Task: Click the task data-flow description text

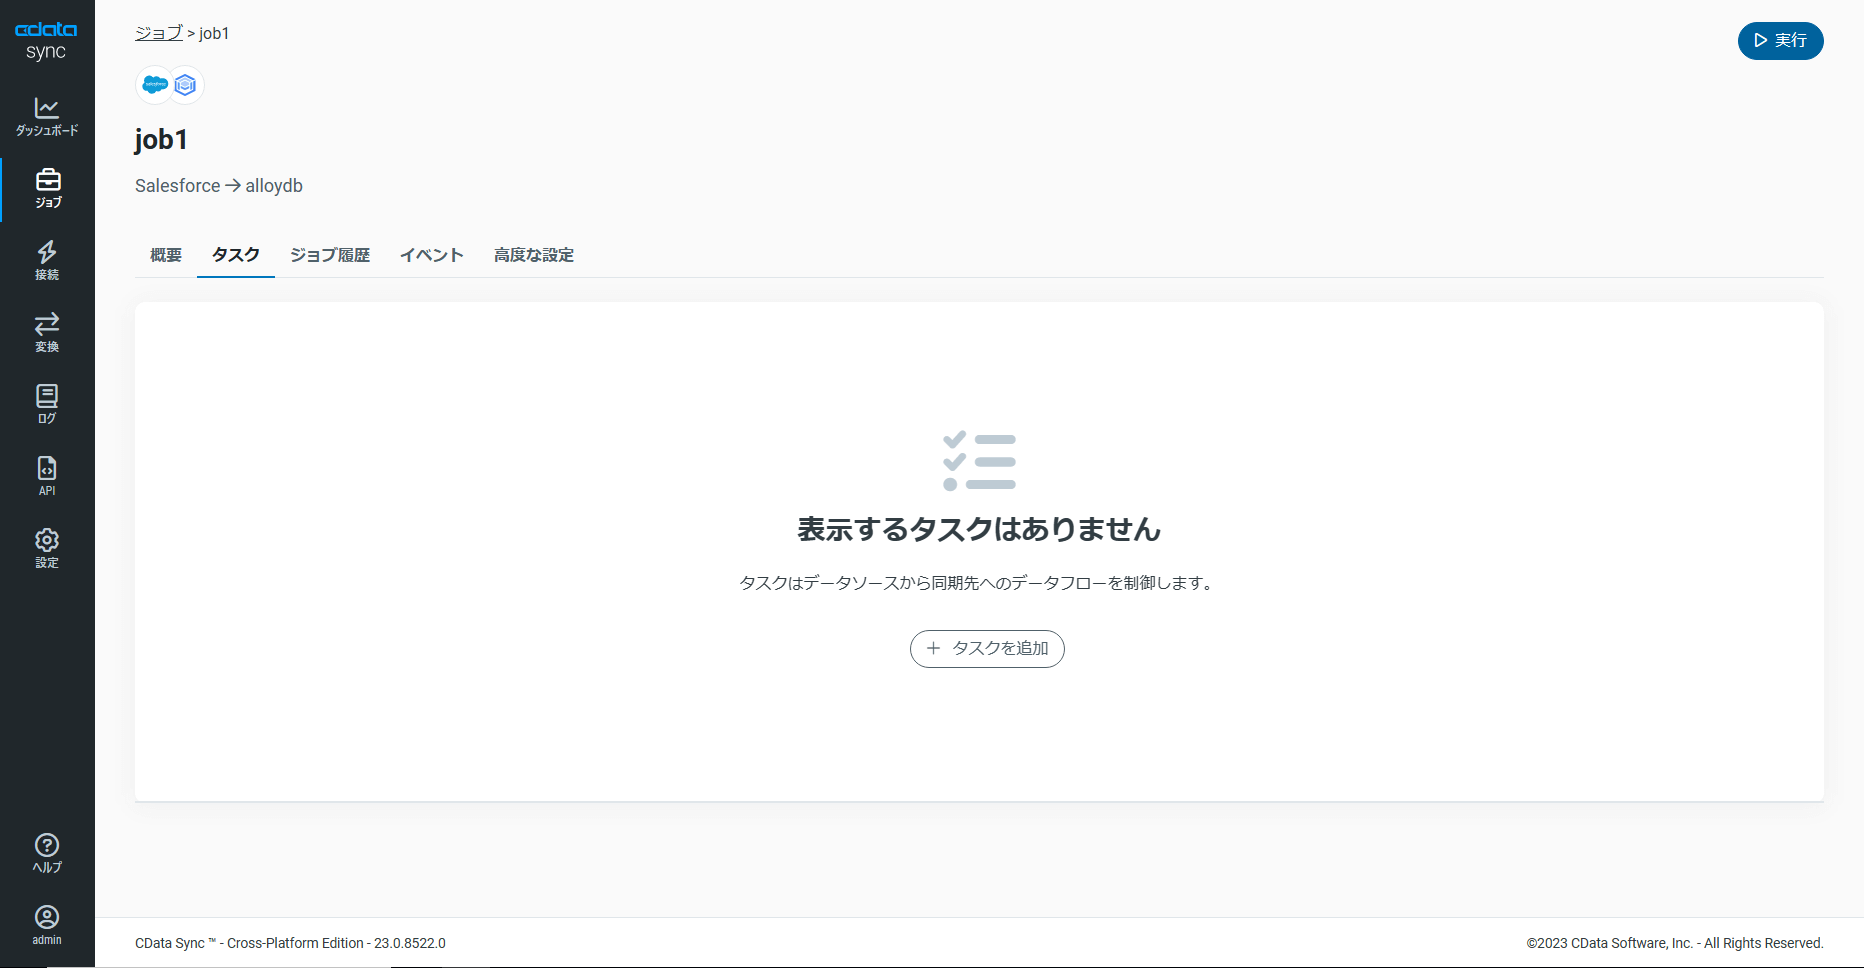Action: [x=979, y=583]
